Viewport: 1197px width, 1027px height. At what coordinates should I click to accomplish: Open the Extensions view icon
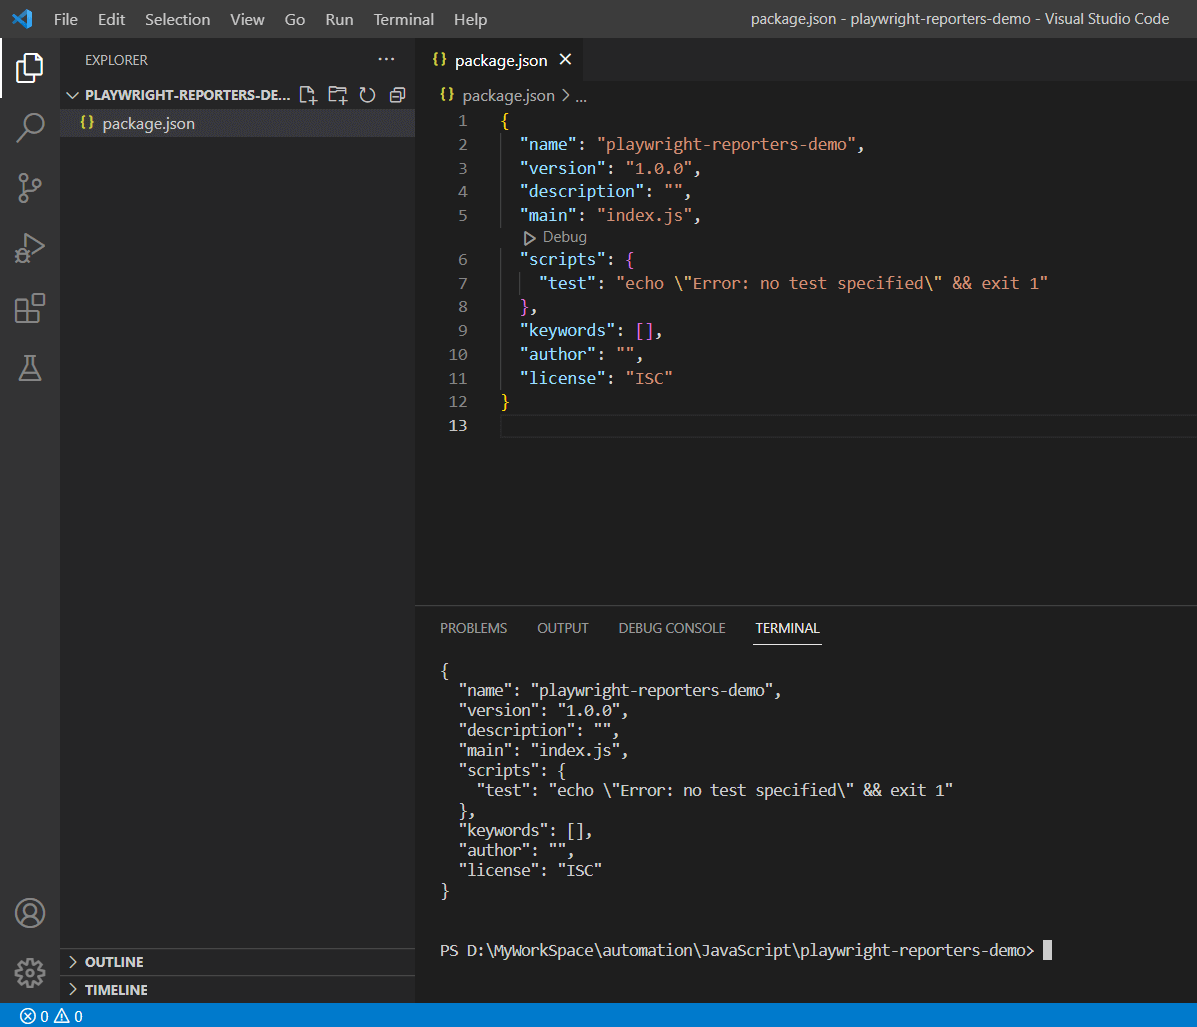(30, 308)
